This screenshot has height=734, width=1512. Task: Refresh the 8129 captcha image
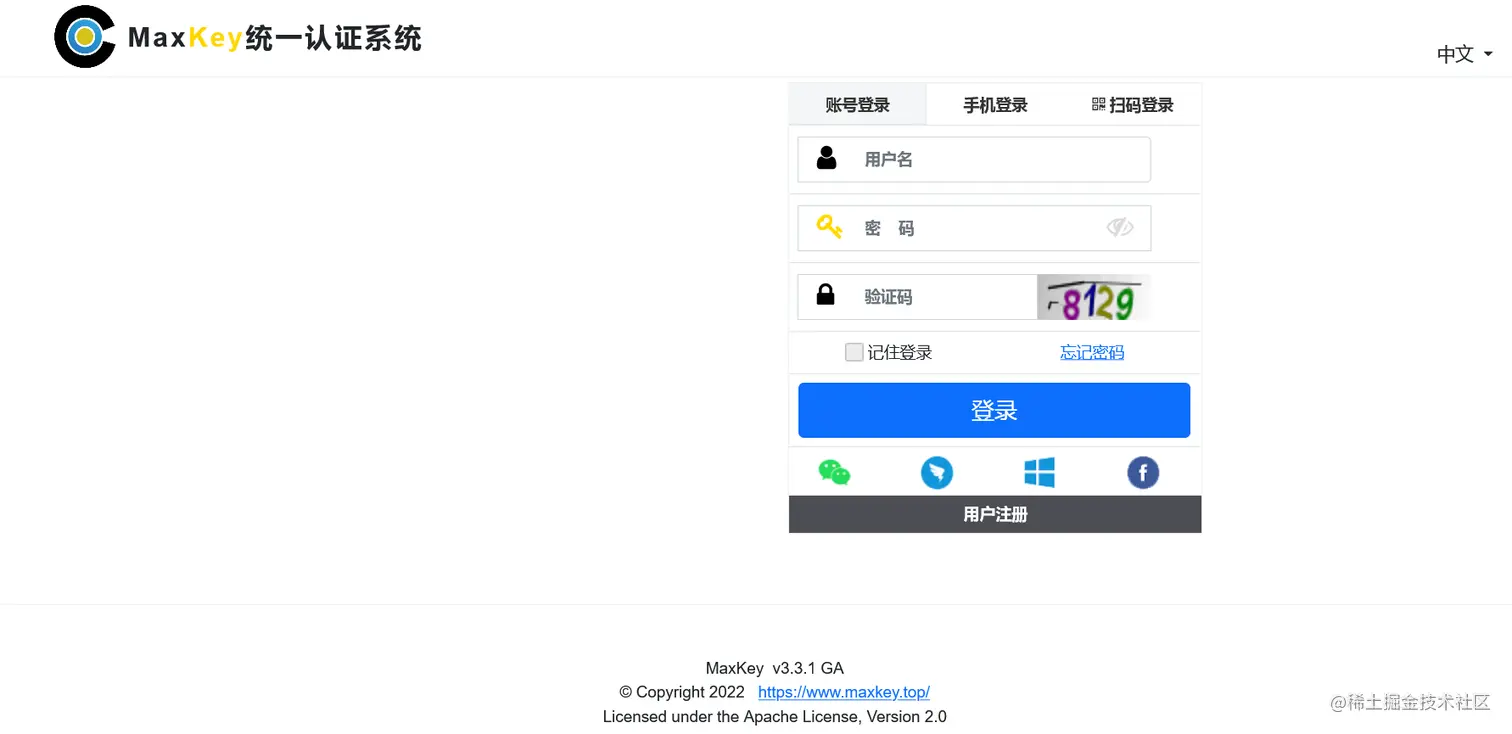click(1094, 297)
